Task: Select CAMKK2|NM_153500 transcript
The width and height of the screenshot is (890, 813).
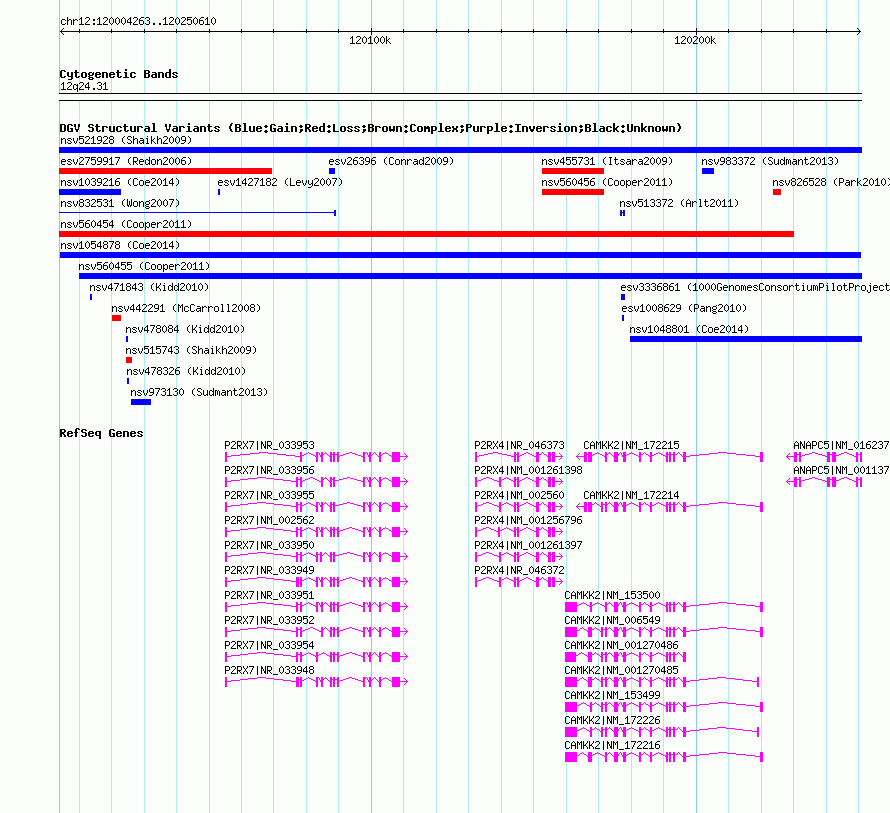Action: coord(664,606)
